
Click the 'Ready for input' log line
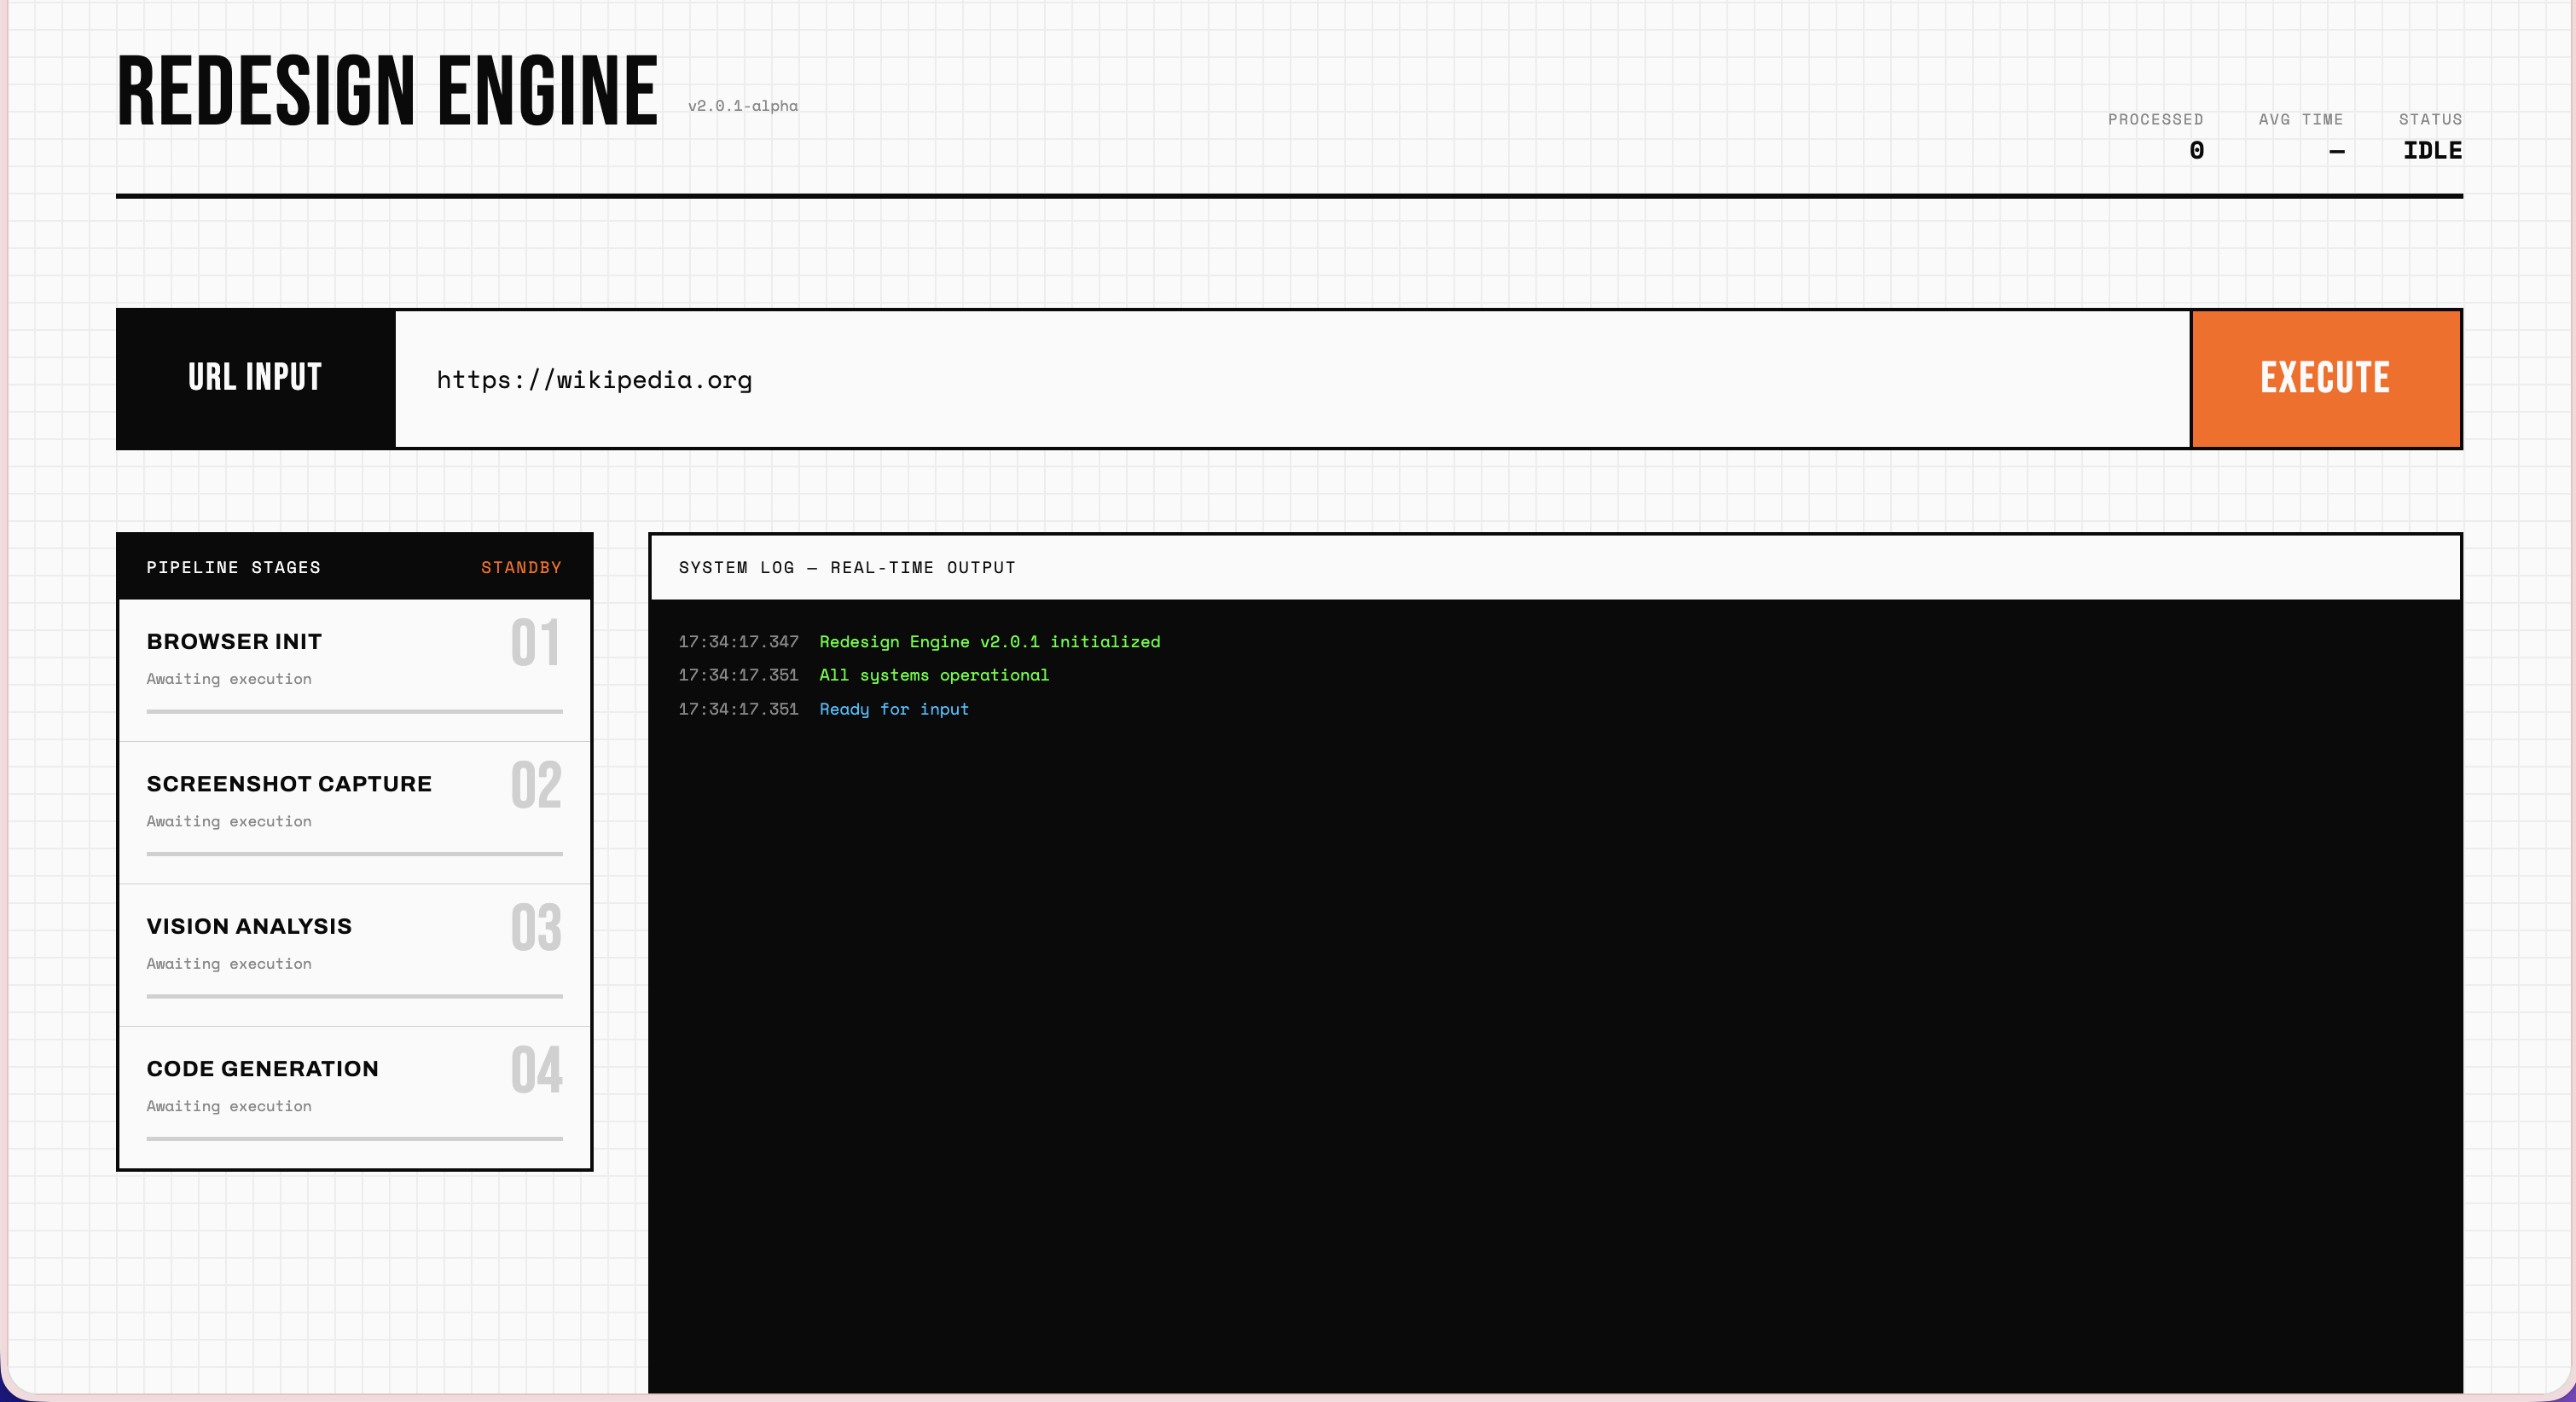[x=893, y=709]
